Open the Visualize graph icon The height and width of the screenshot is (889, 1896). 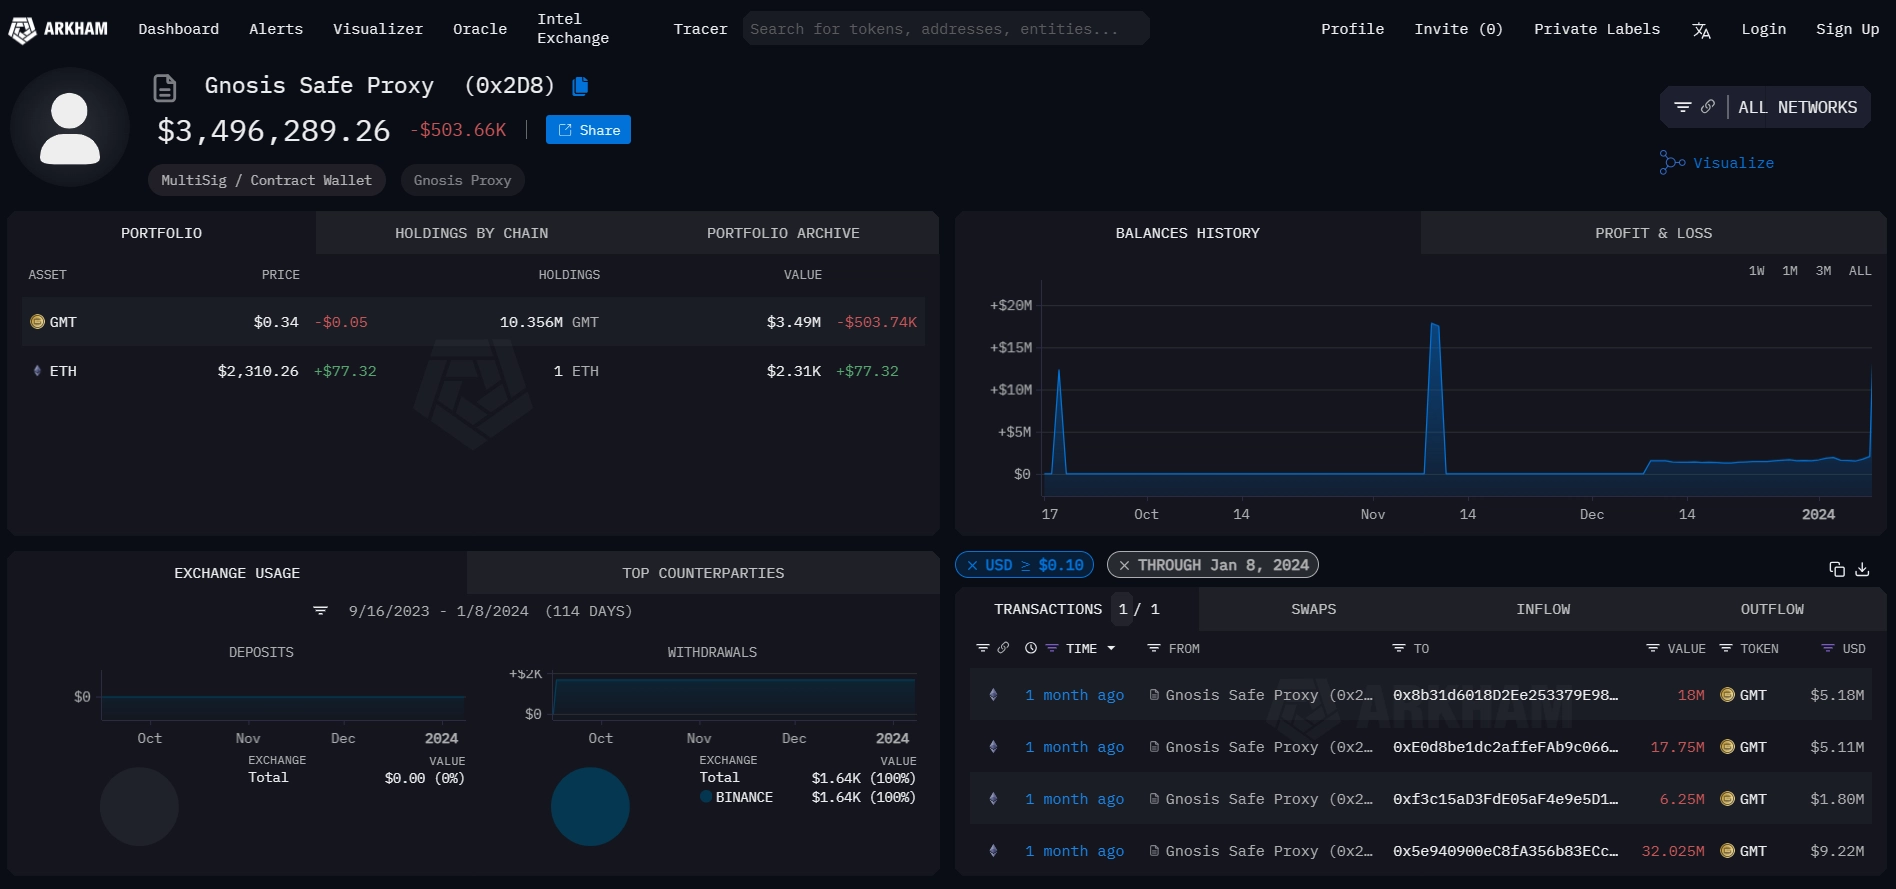click(1672, 162)
